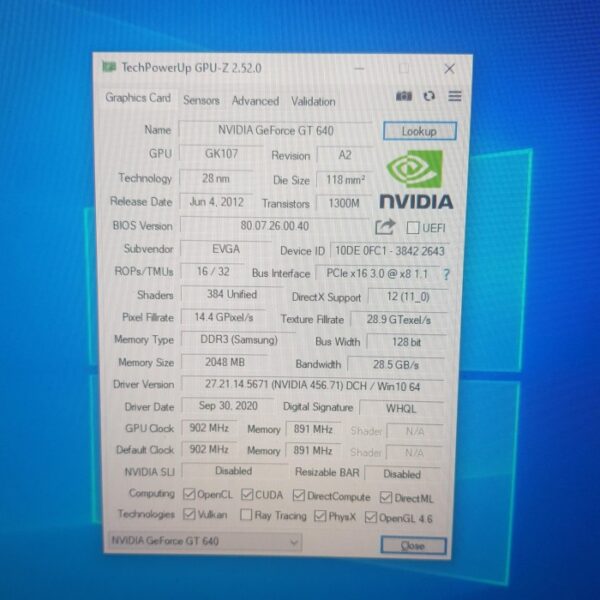The height and width of the screenshot is (600, 600).
Task: Switch to the Sensors tab
Action: pyautogui.click(x=201, y=100)
